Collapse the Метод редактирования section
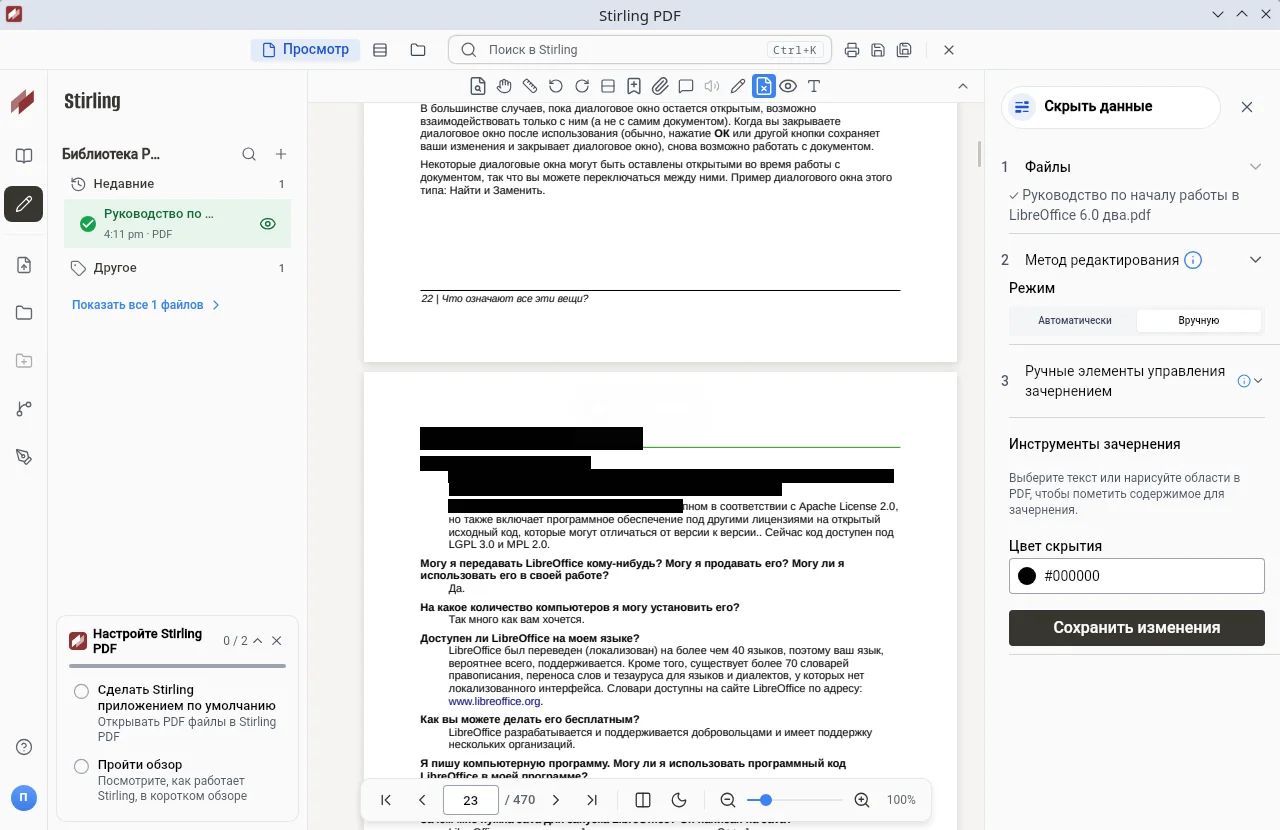 [1256, 260]
